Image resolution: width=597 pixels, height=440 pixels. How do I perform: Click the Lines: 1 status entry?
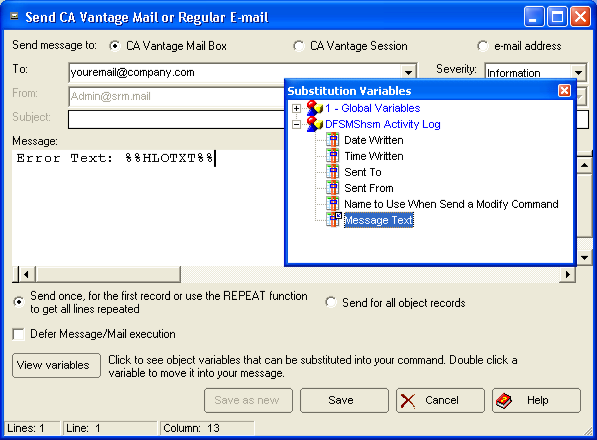coord(32,428)
